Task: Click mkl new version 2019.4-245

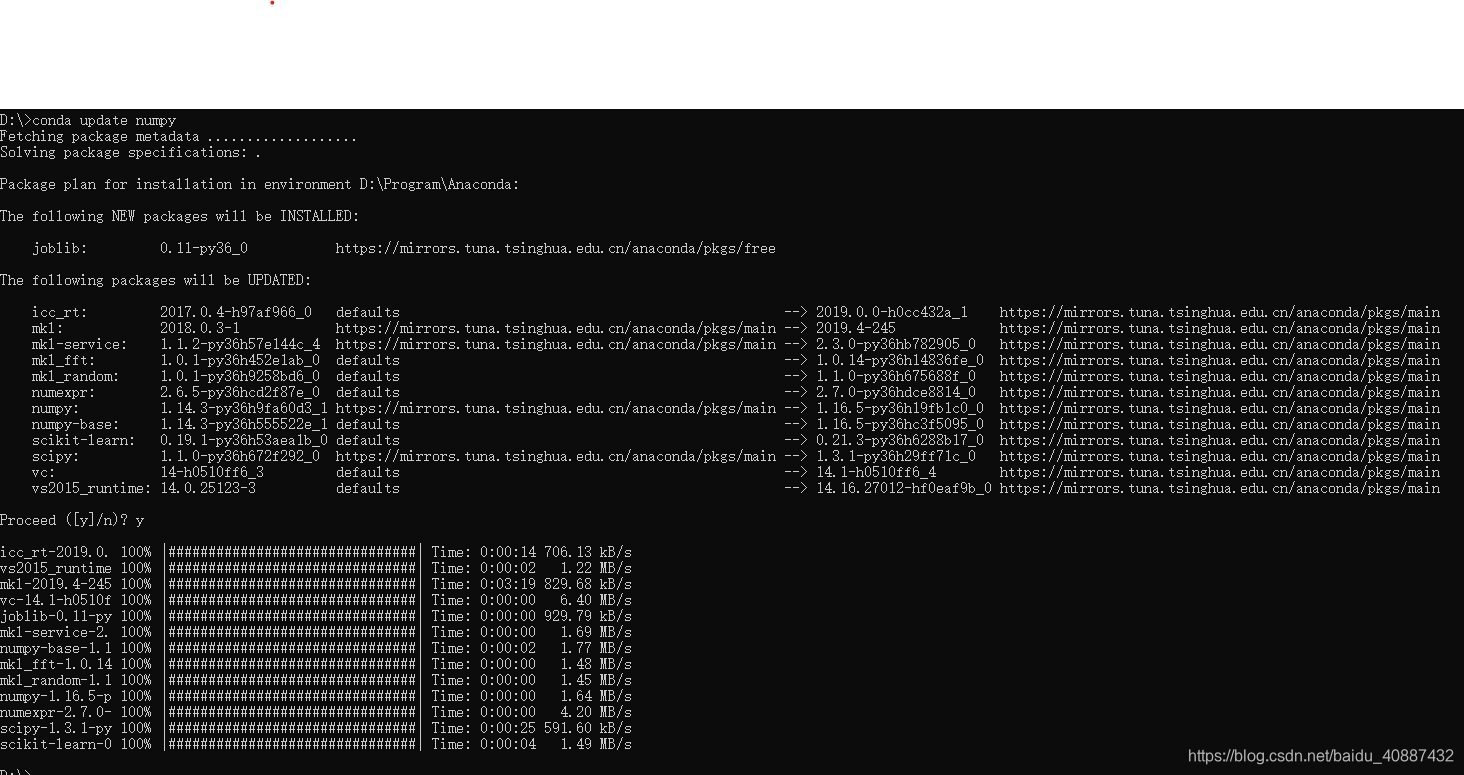Action: coord(856,328)
